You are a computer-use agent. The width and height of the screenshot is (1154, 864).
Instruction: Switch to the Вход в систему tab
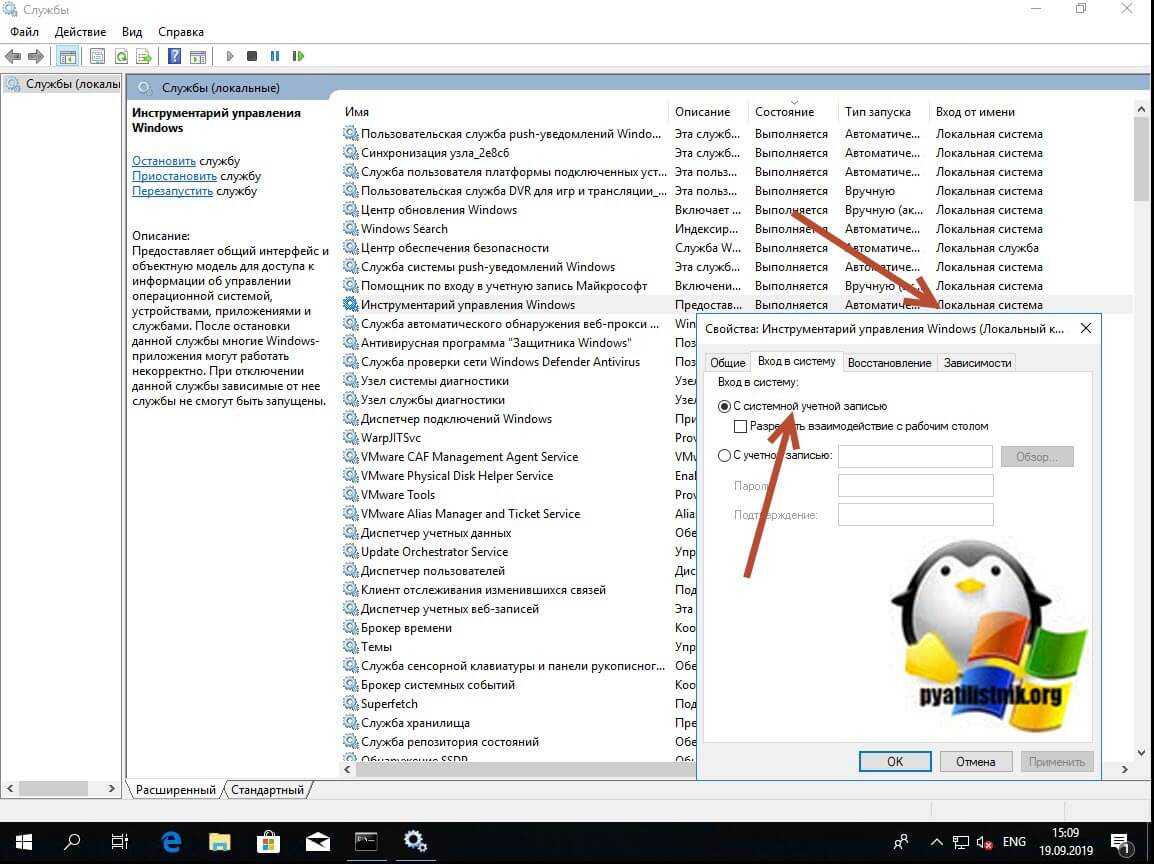coord(796,361)
